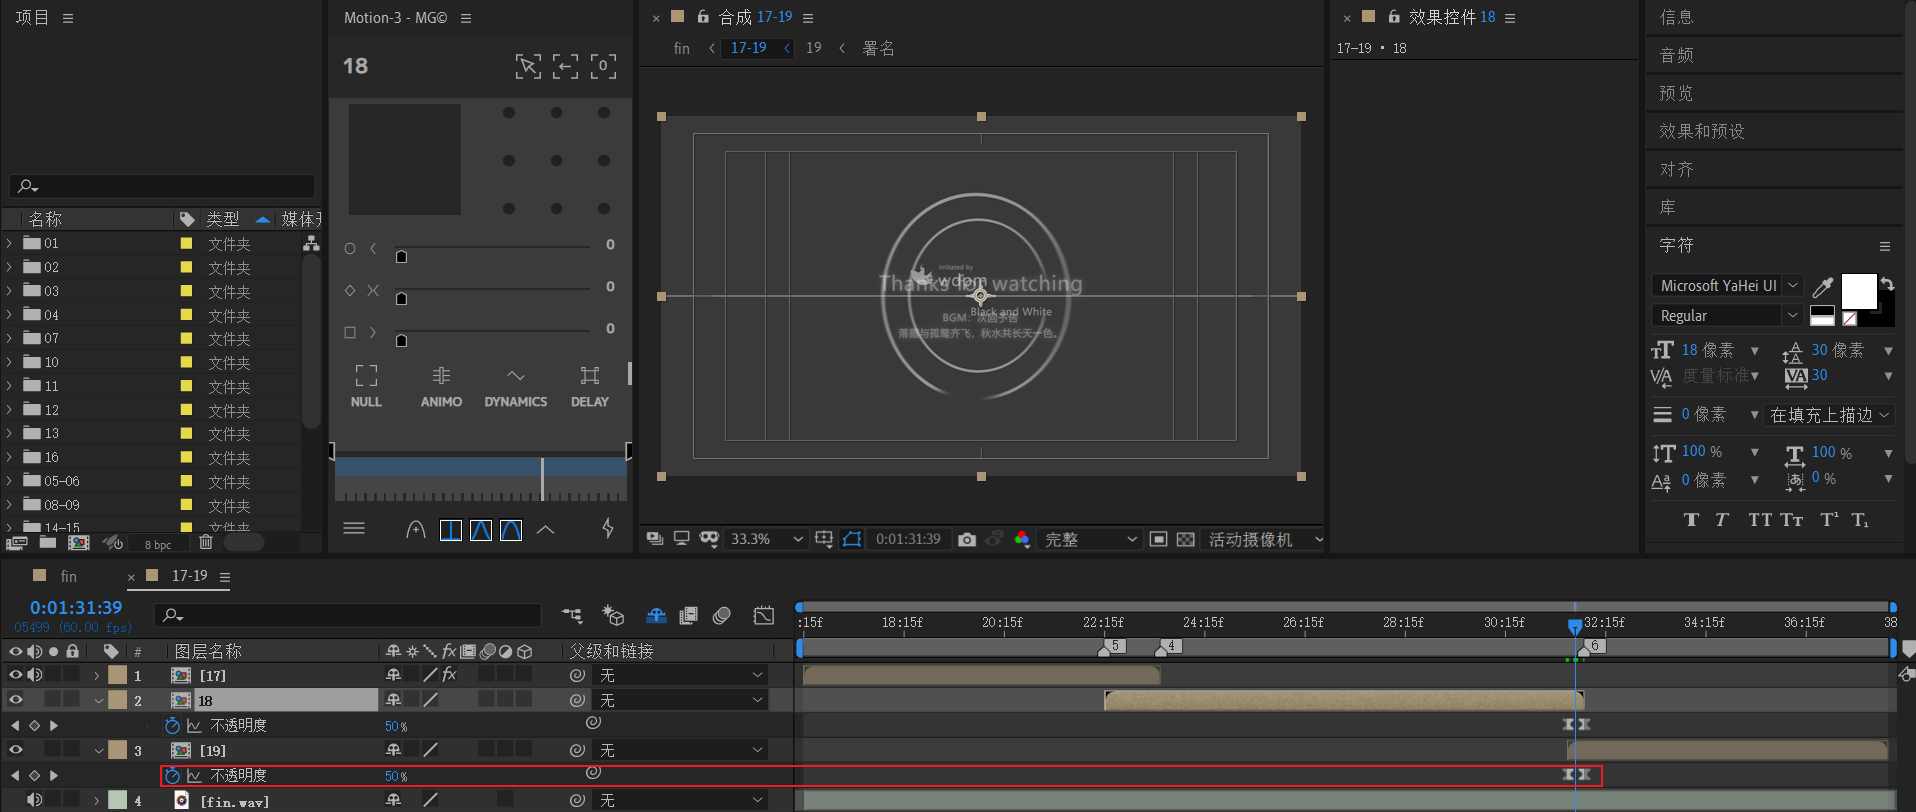The height and width of the screenshot is (812, 1916).
Task: Toggle opacity stopwatch under layer [19]
Action: coord(172,775)
